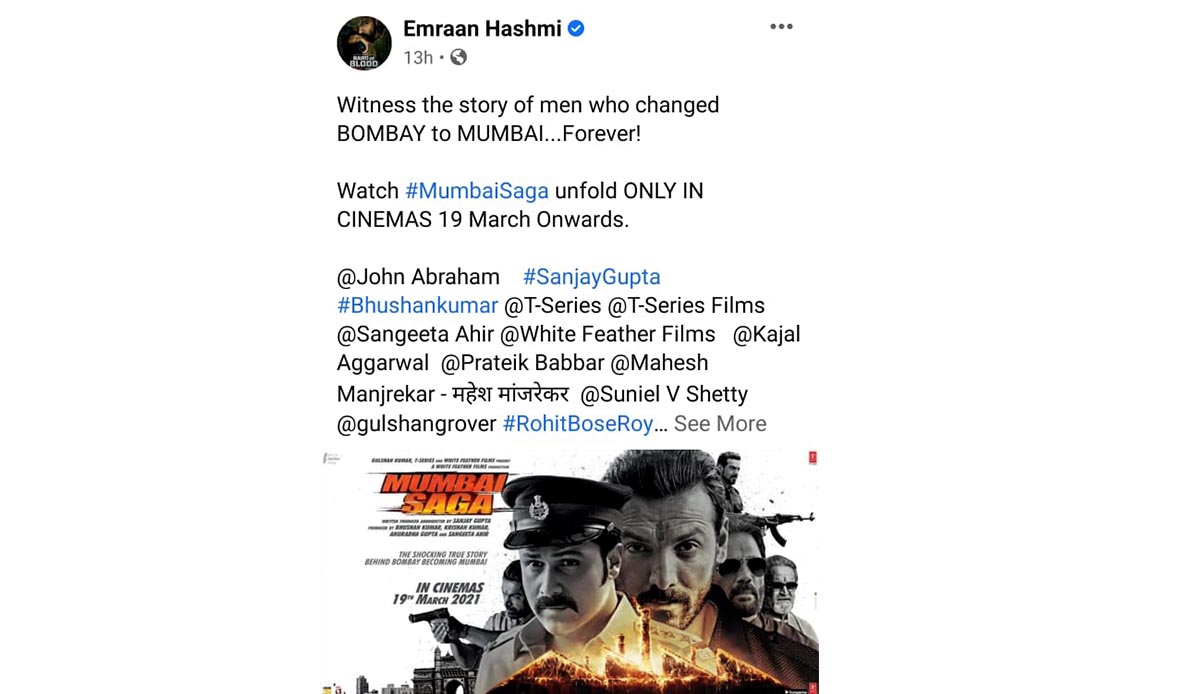Click the @gulshangrover mention
This screenshot has height=694, width=1178.
(x=417, y=424)
